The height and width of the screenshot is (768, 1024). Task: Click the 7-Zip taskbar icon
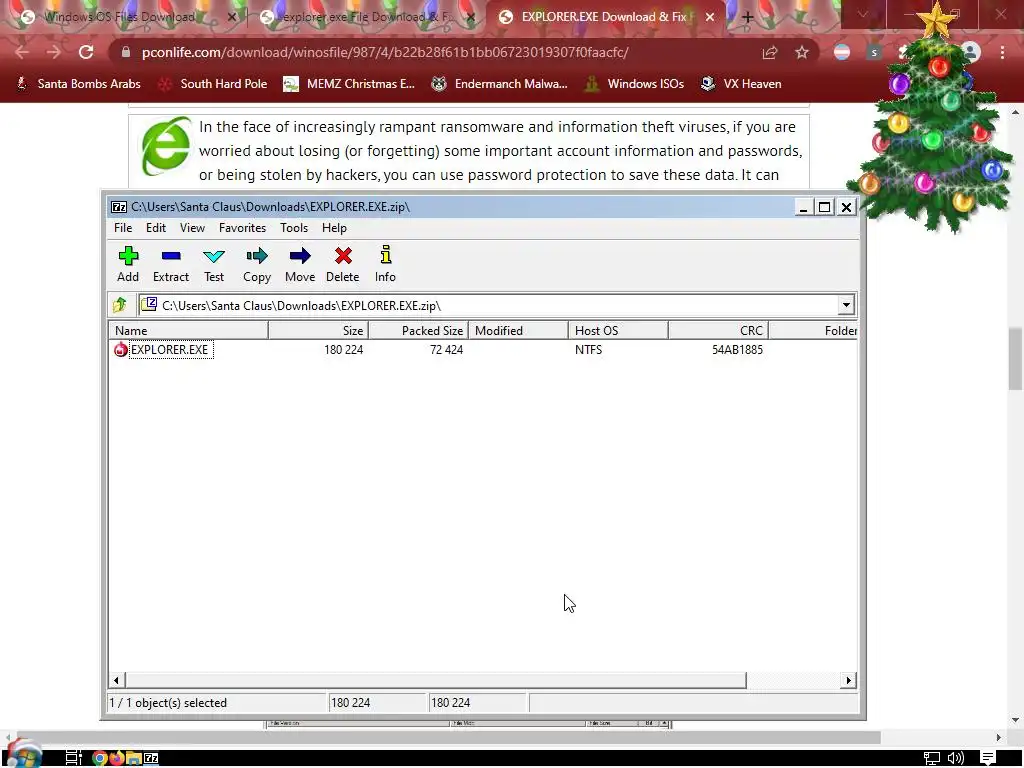(x=151, y=758)
